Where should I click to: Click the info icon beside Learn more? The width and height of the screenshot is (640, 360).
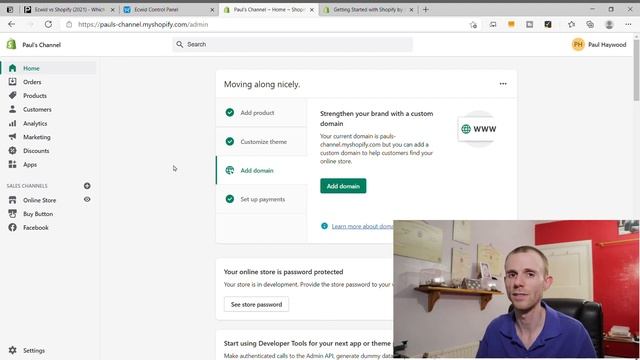pyautogui.click(x=324, y=226)
